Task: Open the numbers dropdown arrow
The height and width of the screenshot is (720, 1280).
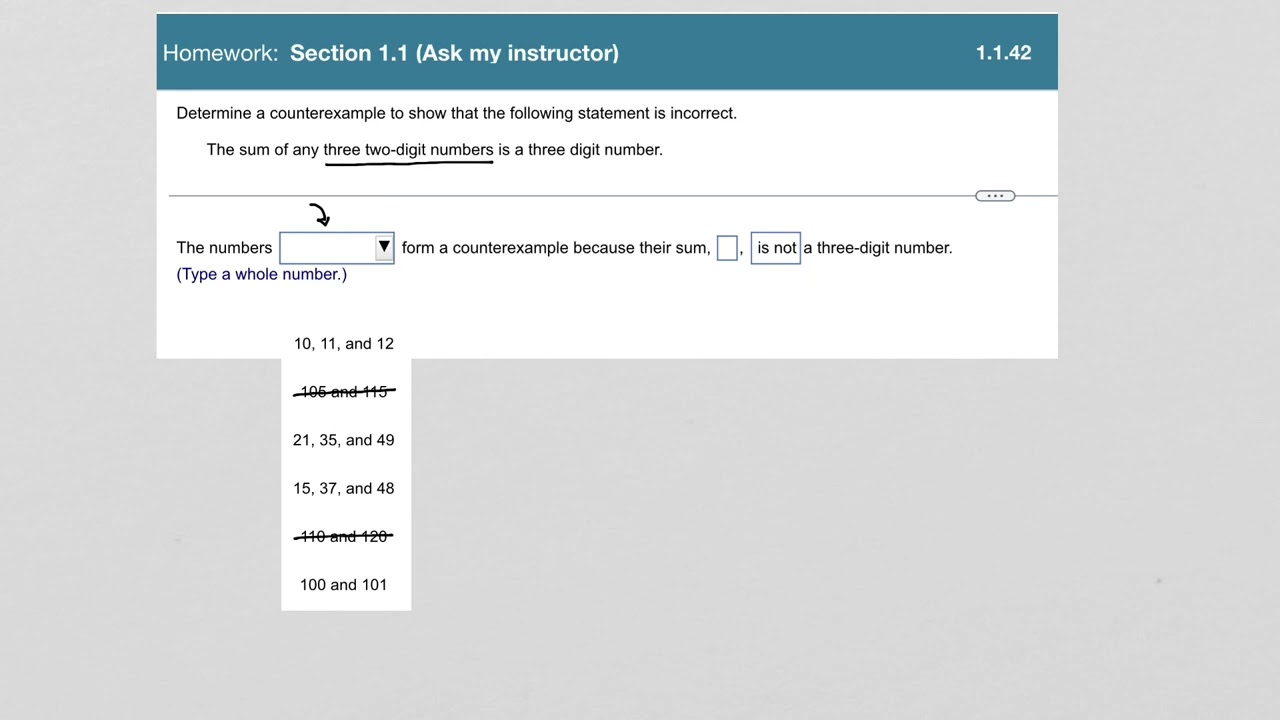Action: point(384,247)
